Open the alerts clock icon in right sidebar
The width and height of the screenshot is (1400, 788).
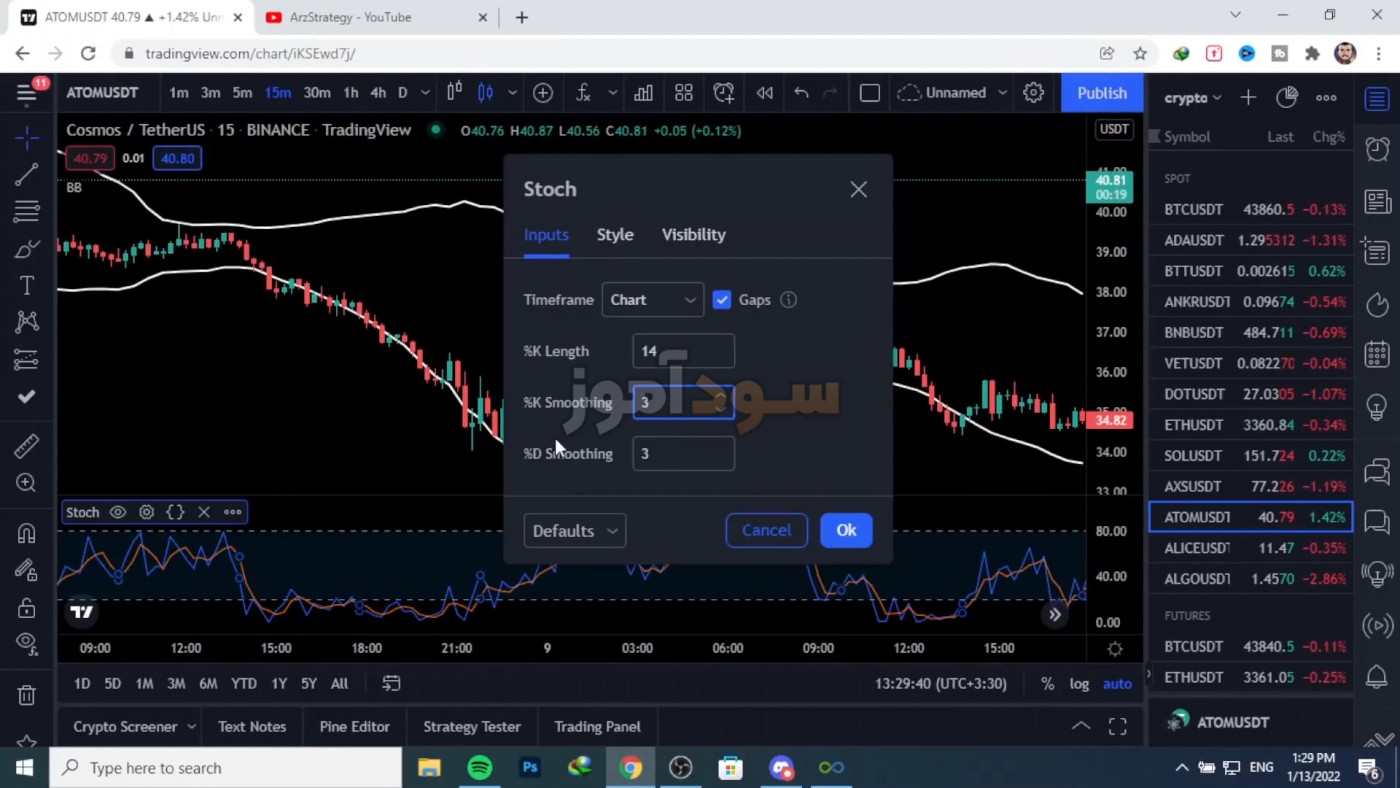(x=1377, y=149)
